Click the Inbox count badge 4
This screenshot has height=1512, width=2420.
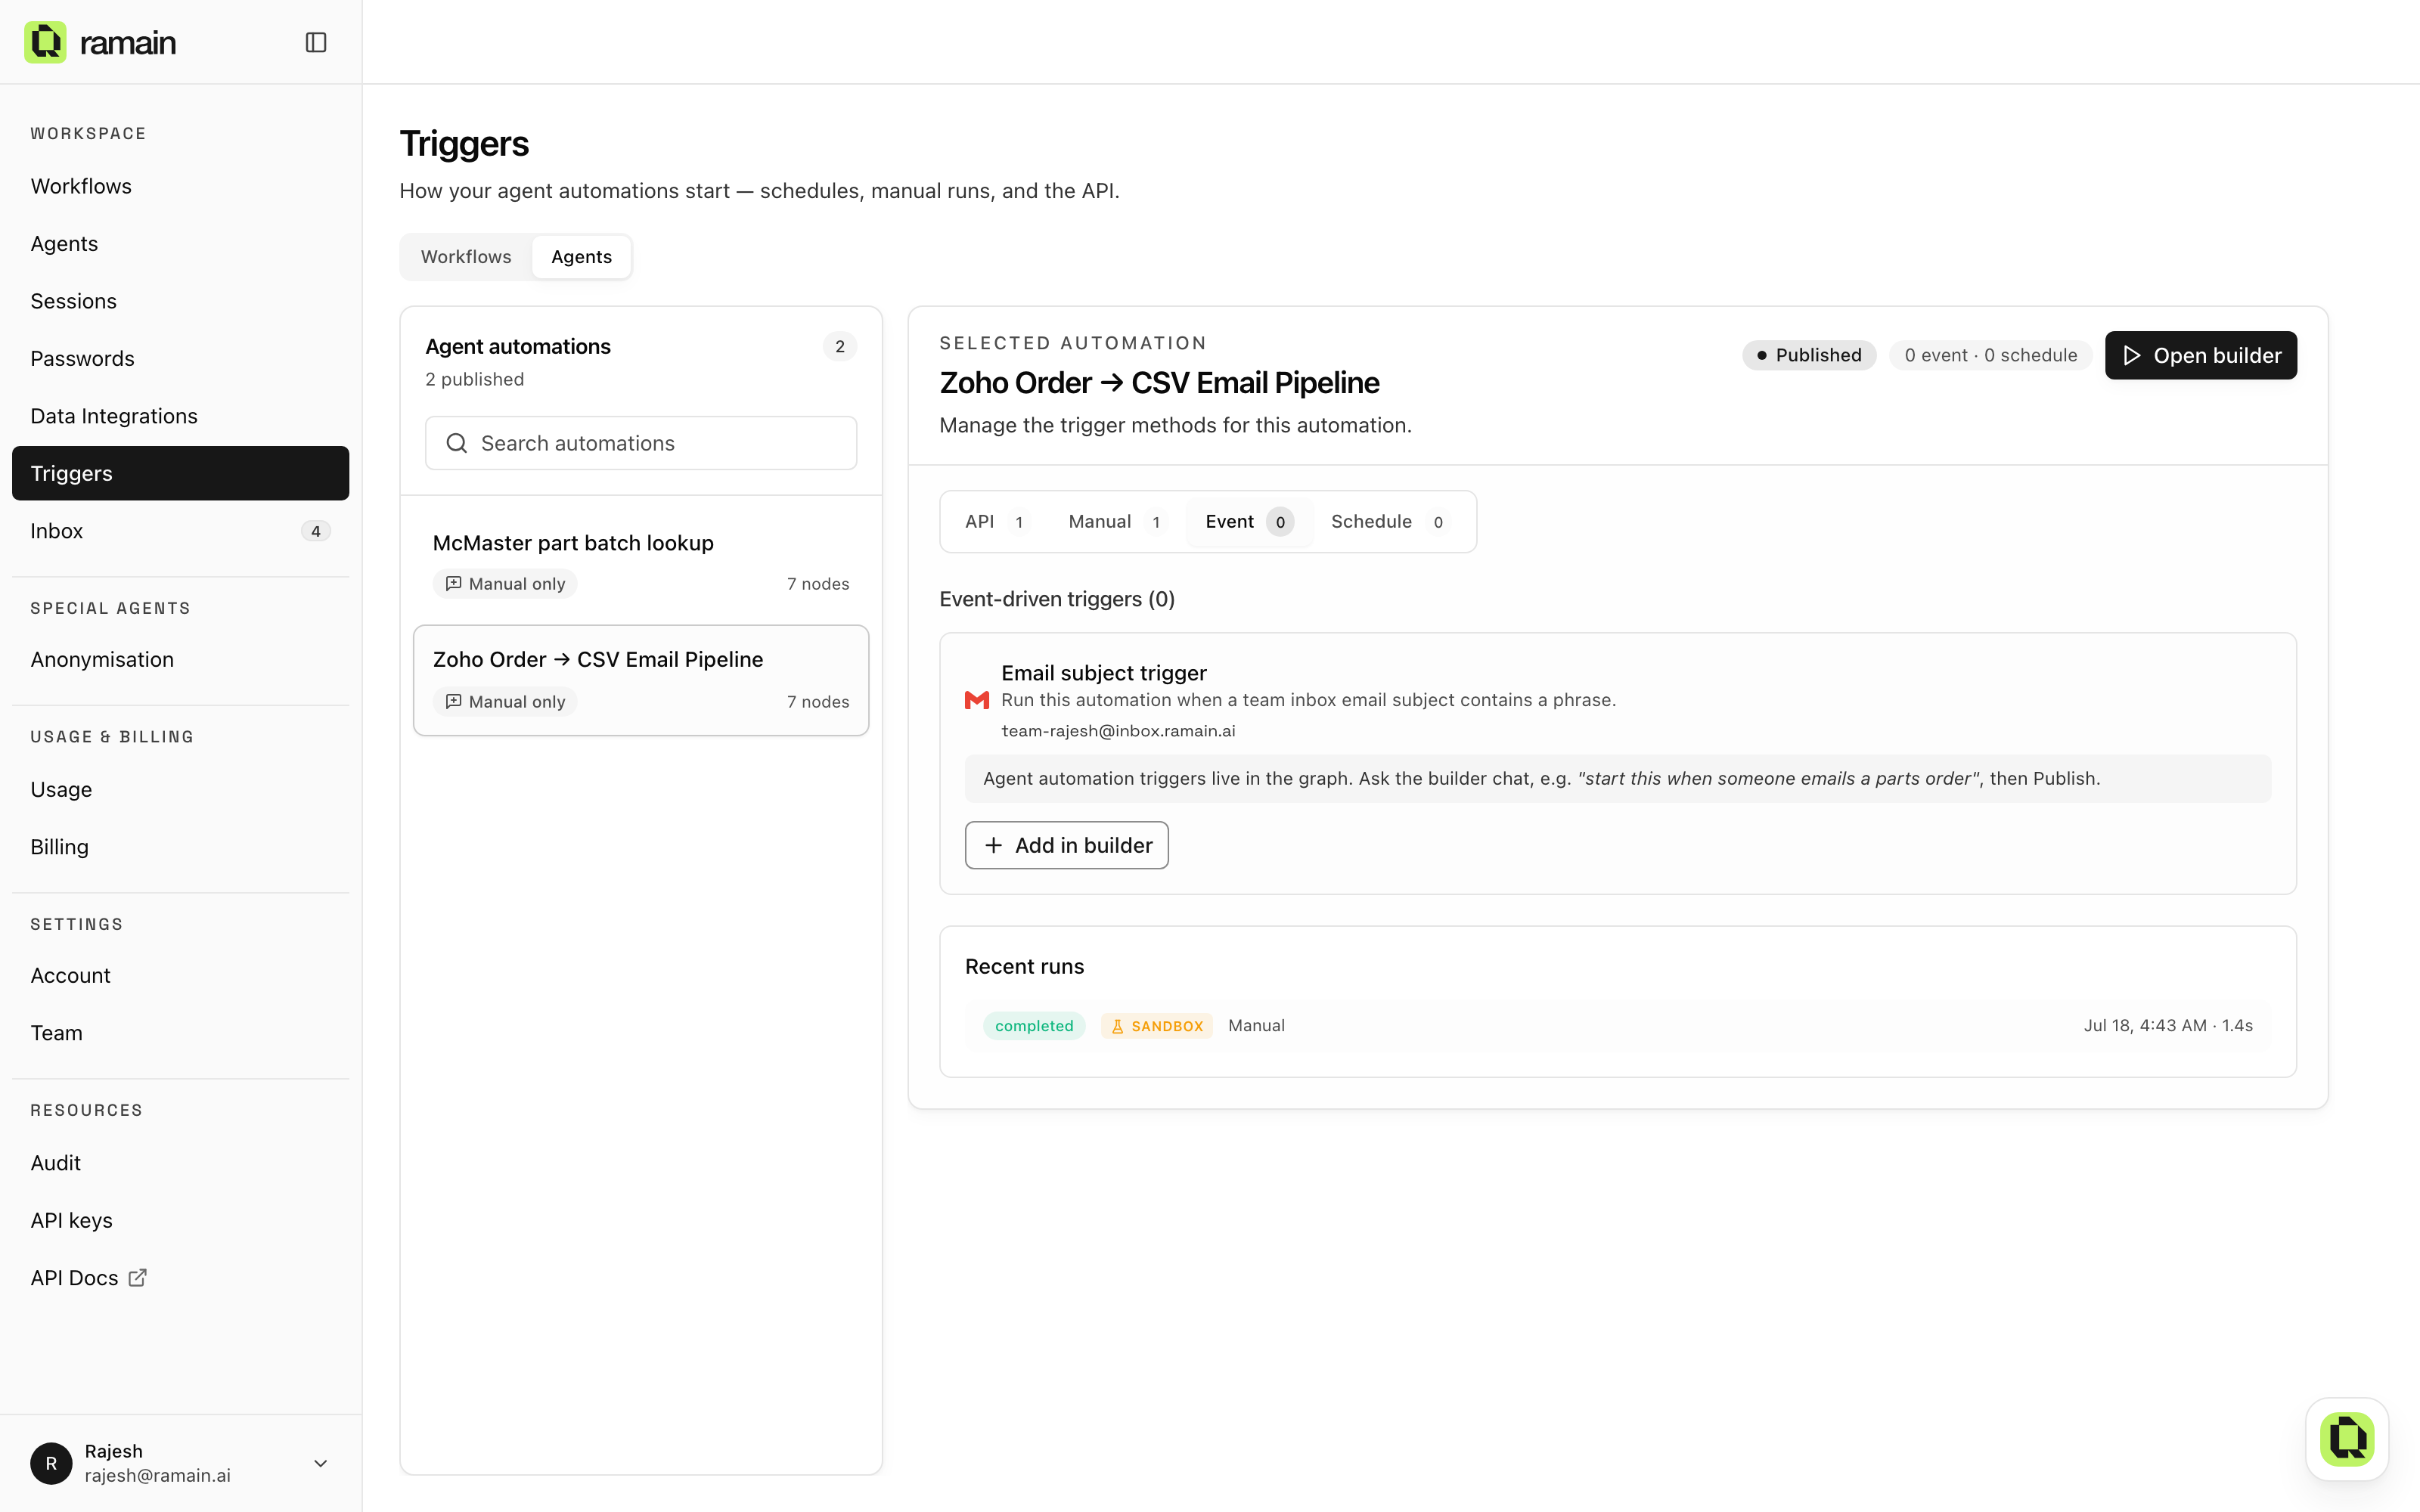point(316,531)
